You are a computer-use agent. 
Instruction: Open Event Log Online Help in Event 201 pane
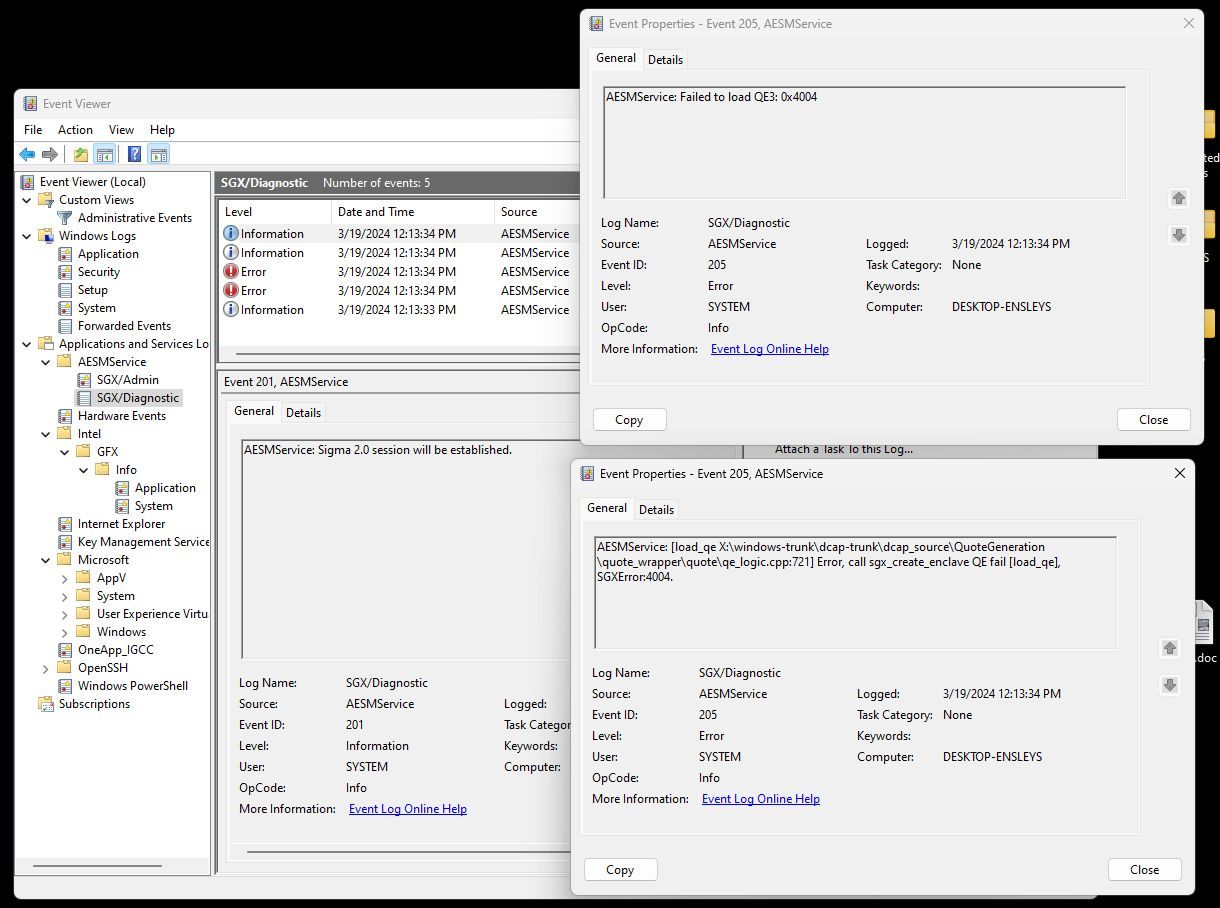(408, 809)
